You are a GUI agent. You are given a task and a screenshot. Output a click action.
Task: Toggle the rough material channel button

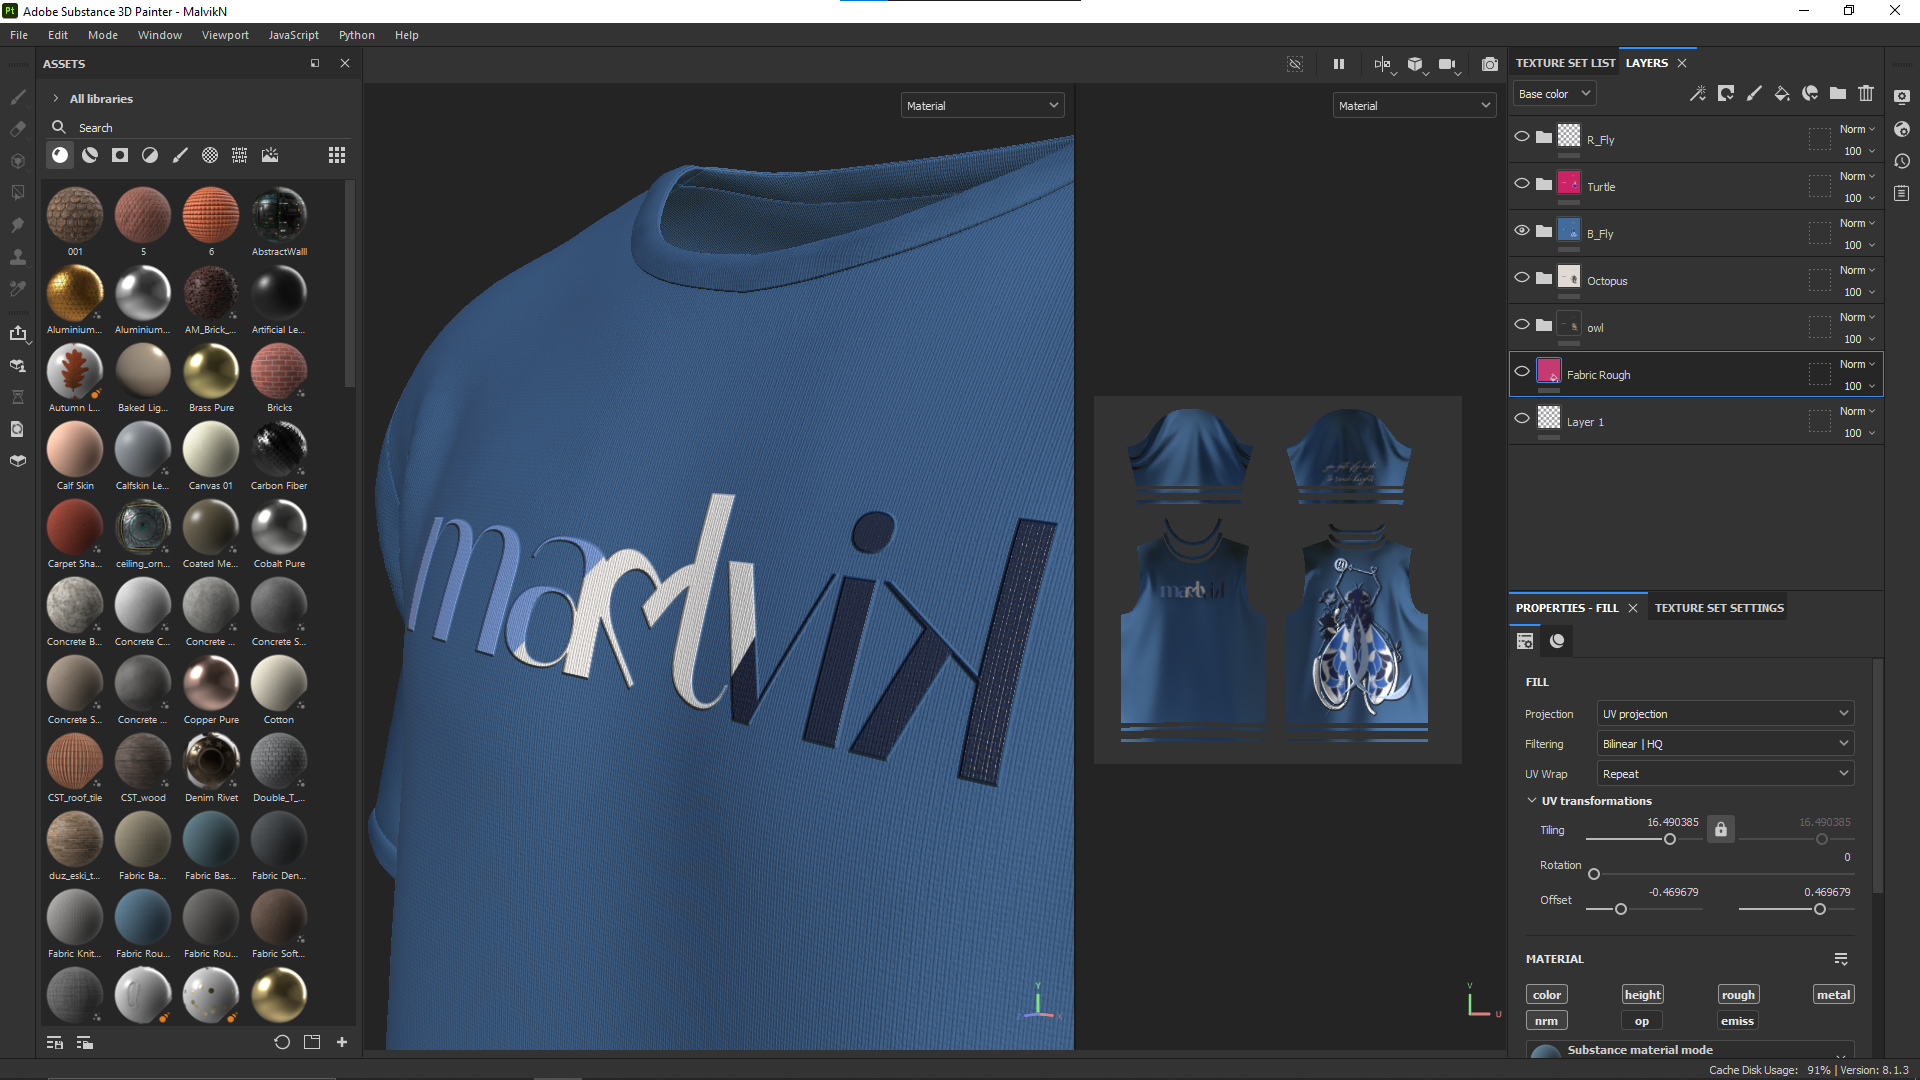point(1737,995)
